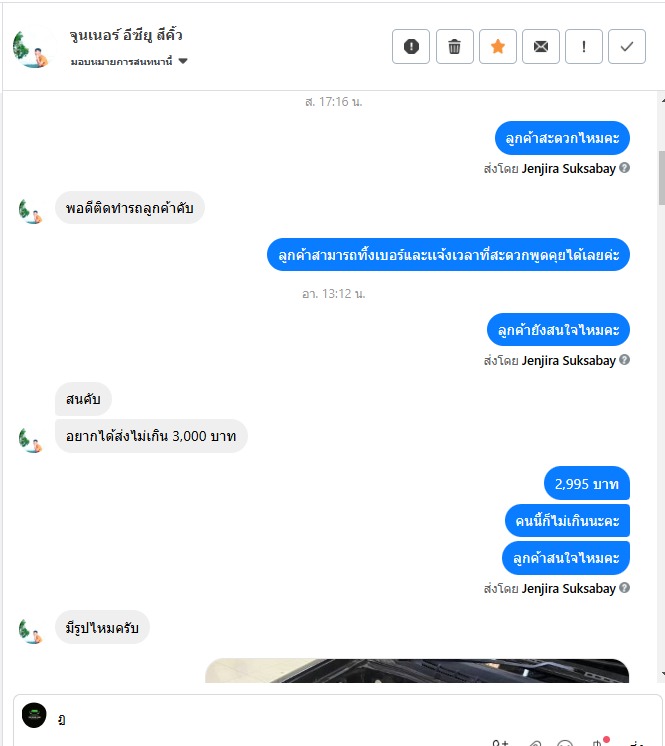This screenshot has height=746, width=665.
Task: Toggle the orange star follow-up icon
Action: (498, 47)
